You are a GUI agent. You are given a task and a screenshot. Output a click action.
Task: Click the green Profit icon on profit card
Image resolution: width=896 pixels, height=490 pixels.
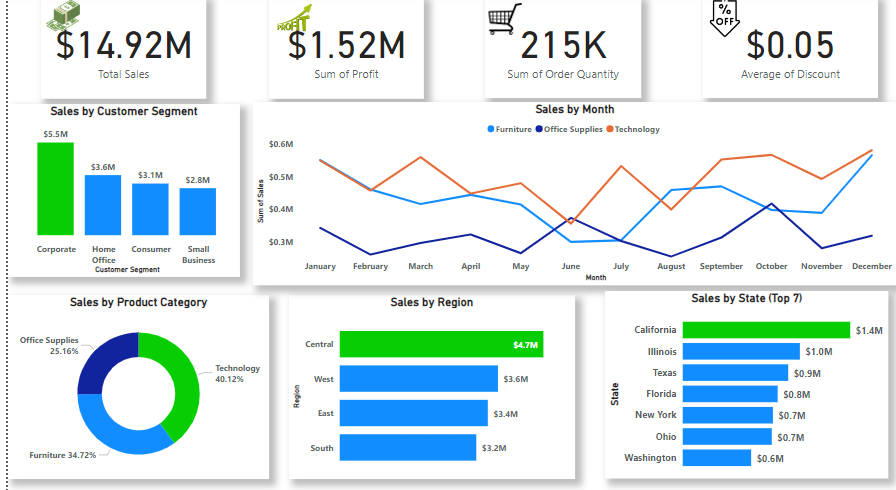click(295, 19)
